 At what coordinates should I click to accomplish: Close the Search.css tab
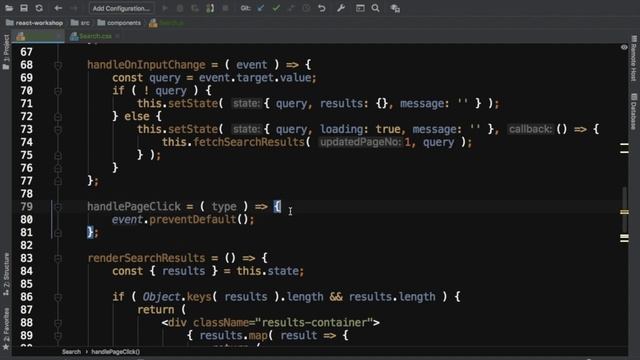click(x=118, y=36)
